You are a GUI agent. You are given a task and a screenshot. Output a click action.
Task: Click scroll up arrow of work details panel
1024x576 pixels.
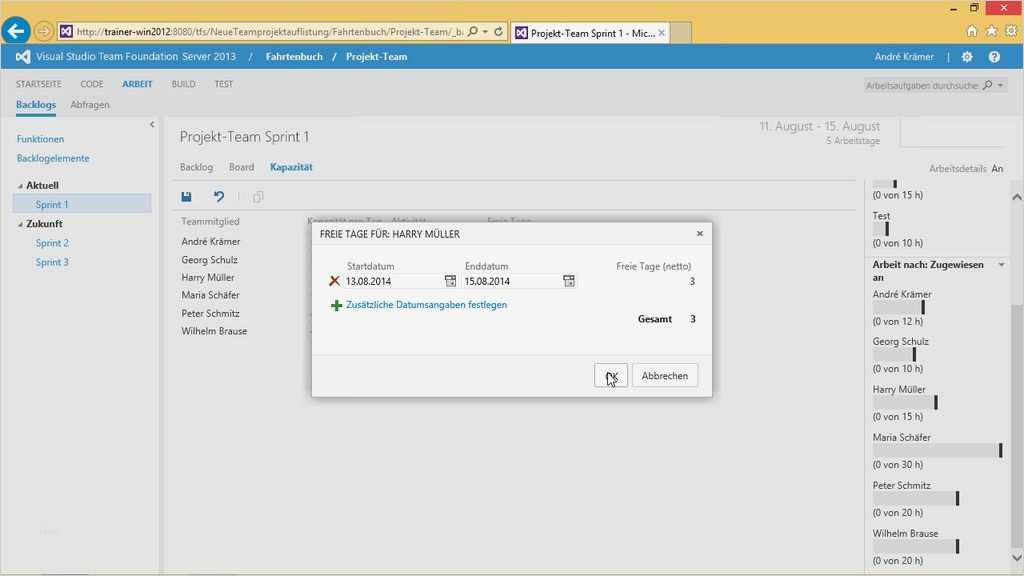[x=1017, y=197]
